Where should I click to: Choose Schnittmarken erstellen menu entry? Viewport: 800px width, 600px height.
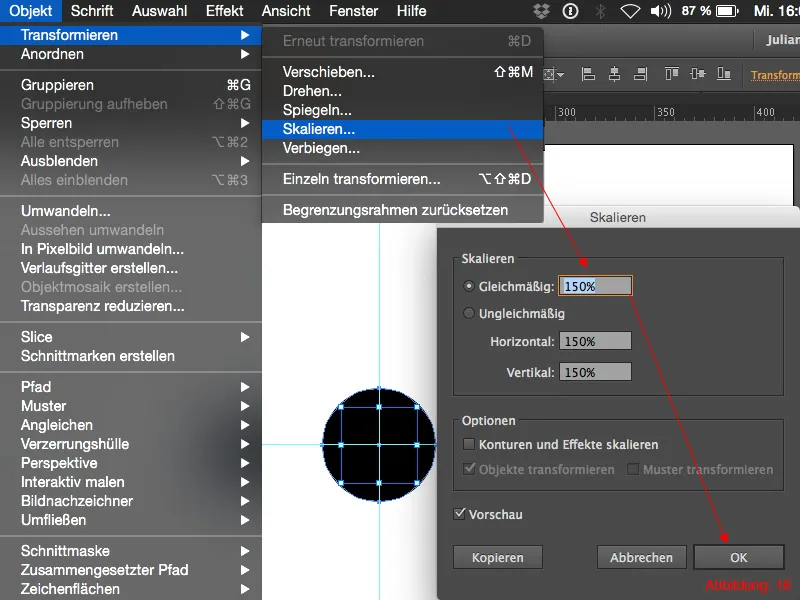point(131,356)
